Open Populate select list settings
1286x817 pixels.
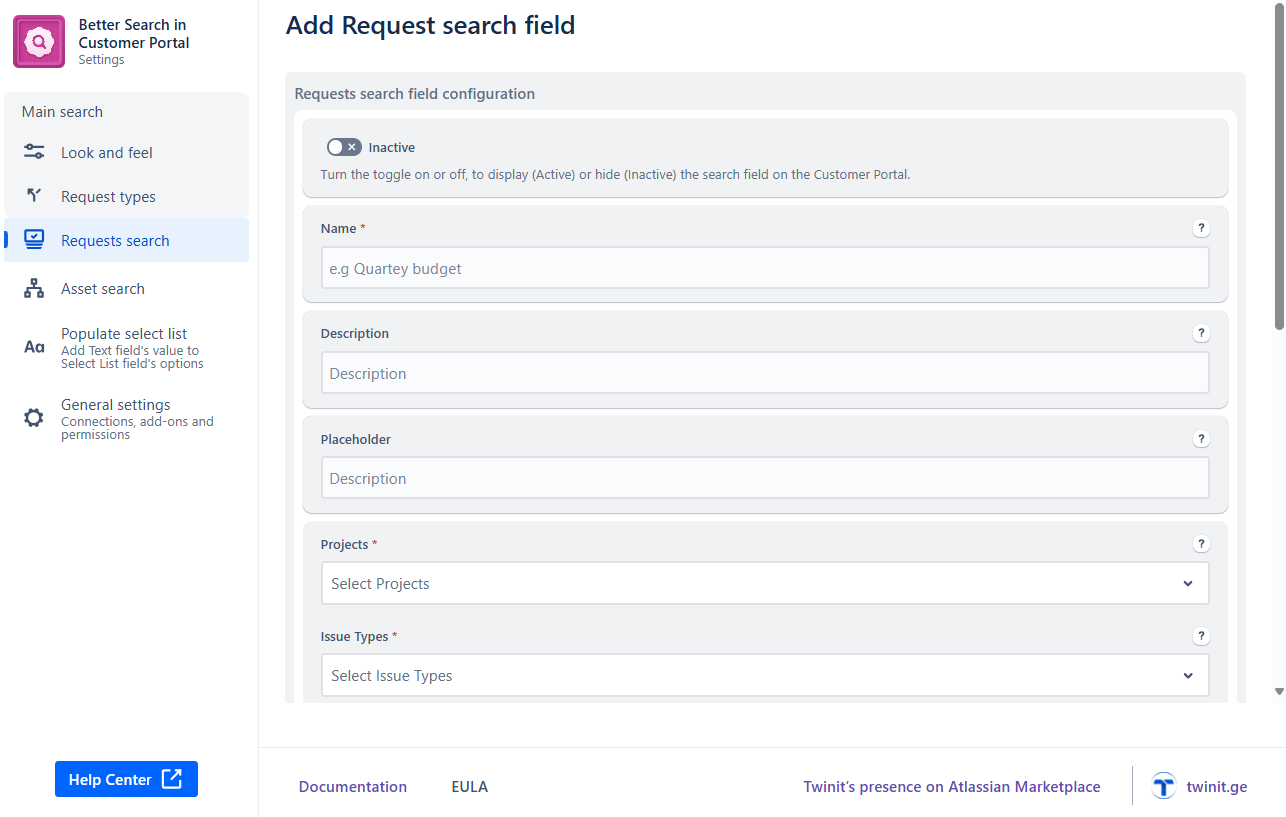(x=126, y=347)
